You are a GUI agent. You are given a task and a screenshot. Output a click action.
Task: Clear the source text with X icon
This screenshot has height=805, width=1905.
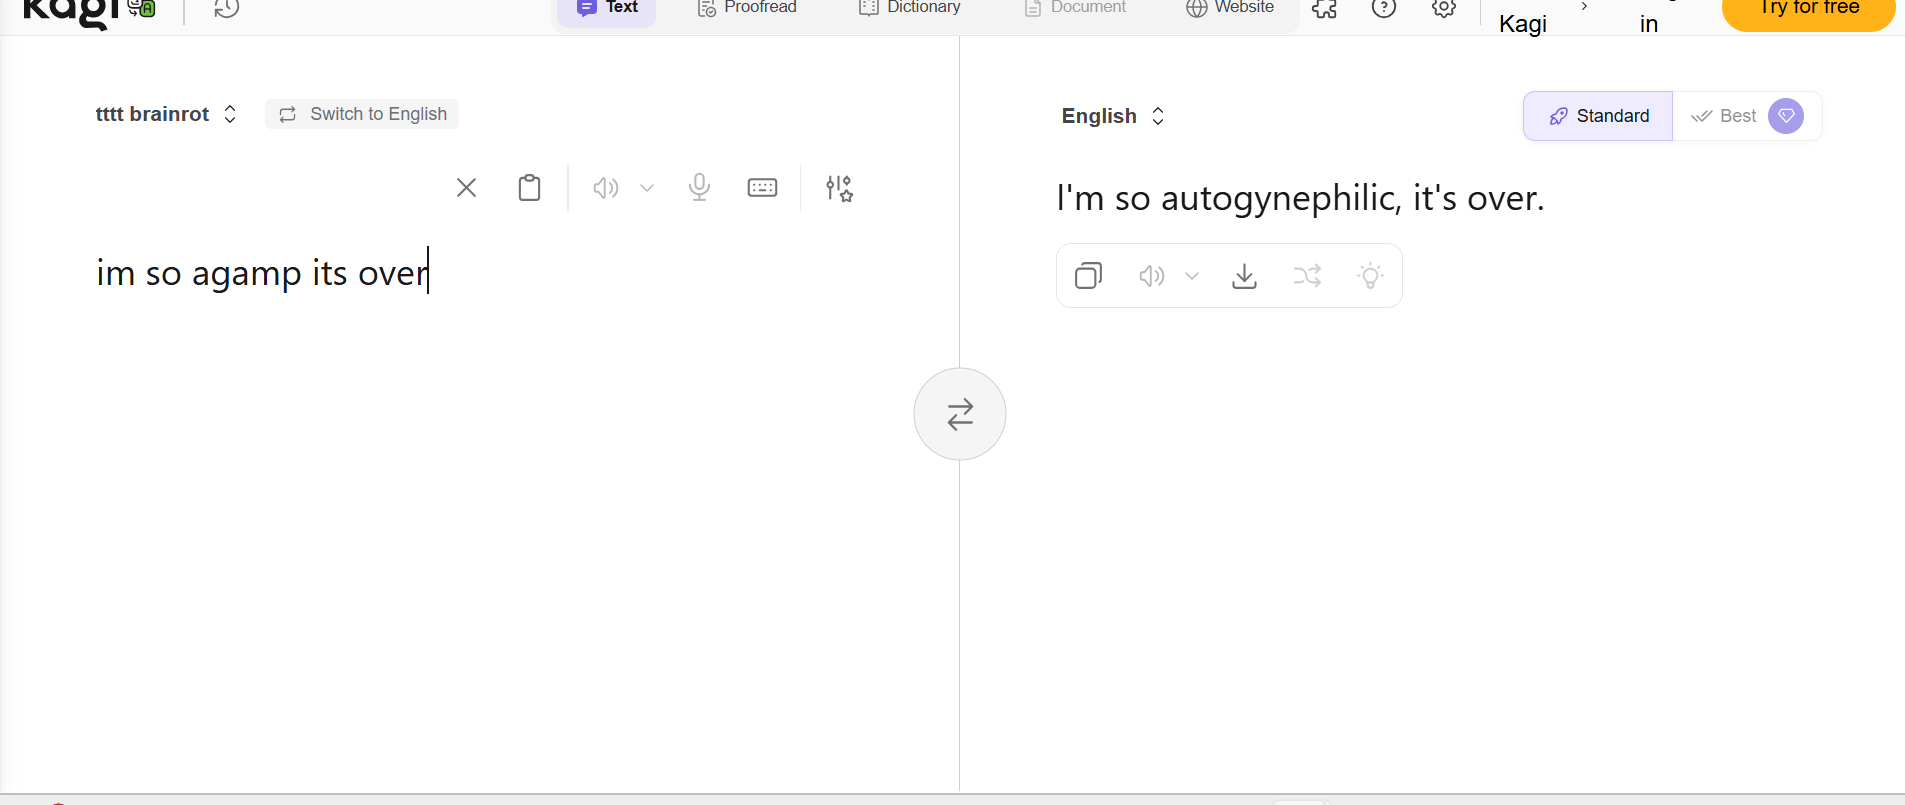click(x=466, y=188)
